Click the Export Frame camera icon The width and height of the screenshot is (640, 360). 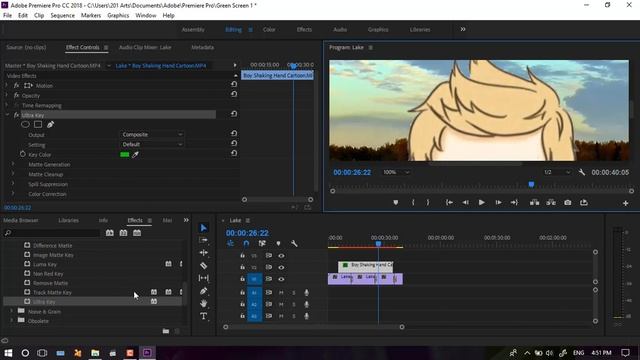567,202
